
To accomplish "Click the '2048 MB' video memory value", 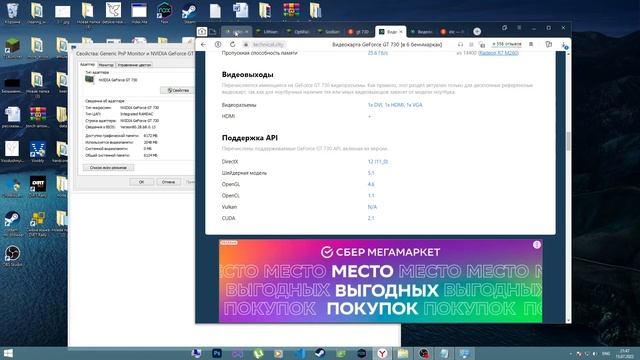I will click(x=151, y=142).
